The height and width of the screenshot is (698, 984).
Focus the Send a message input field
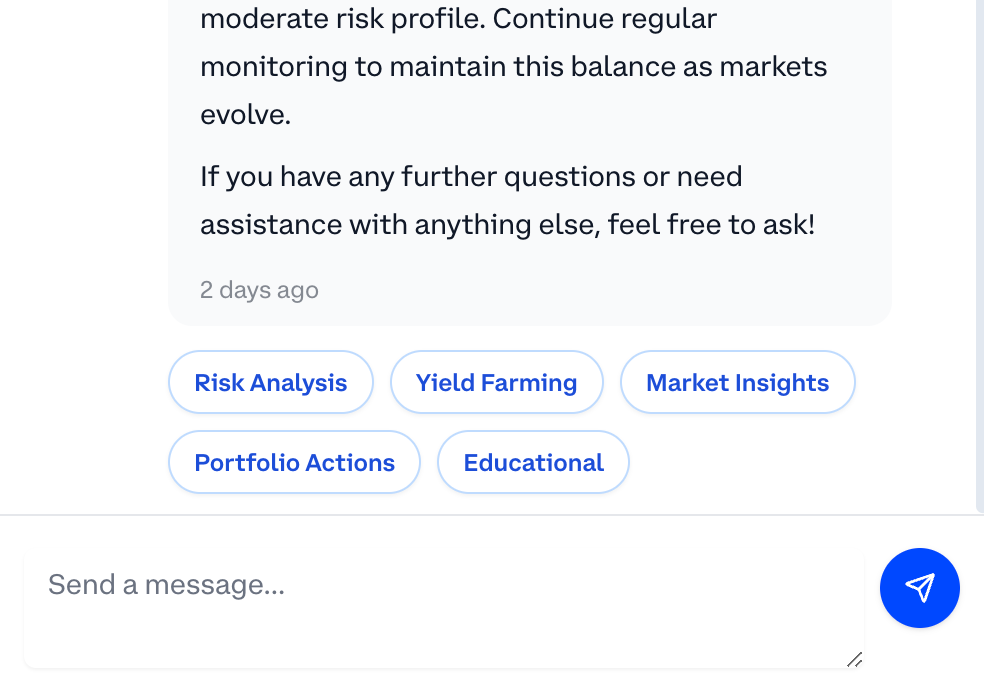[444, 607]
